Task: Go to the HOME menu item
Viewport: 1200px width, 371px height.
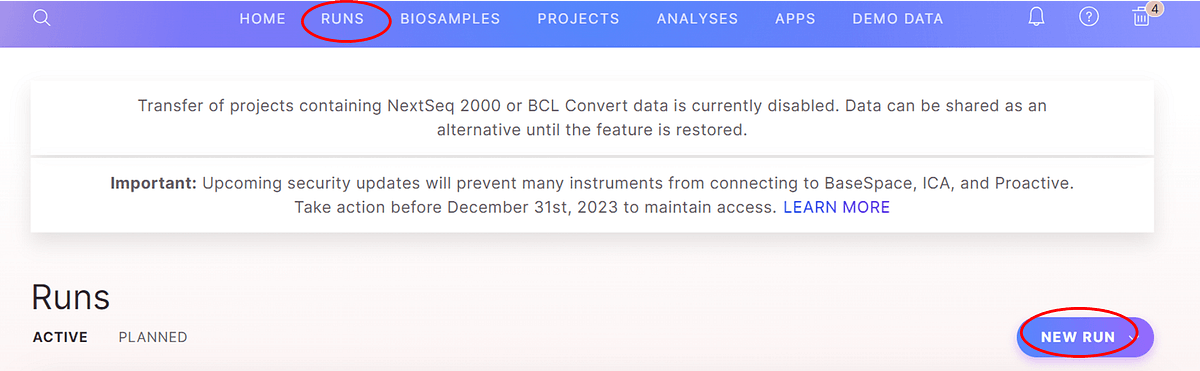Action: pyautogui.click(x=263, y=19)
